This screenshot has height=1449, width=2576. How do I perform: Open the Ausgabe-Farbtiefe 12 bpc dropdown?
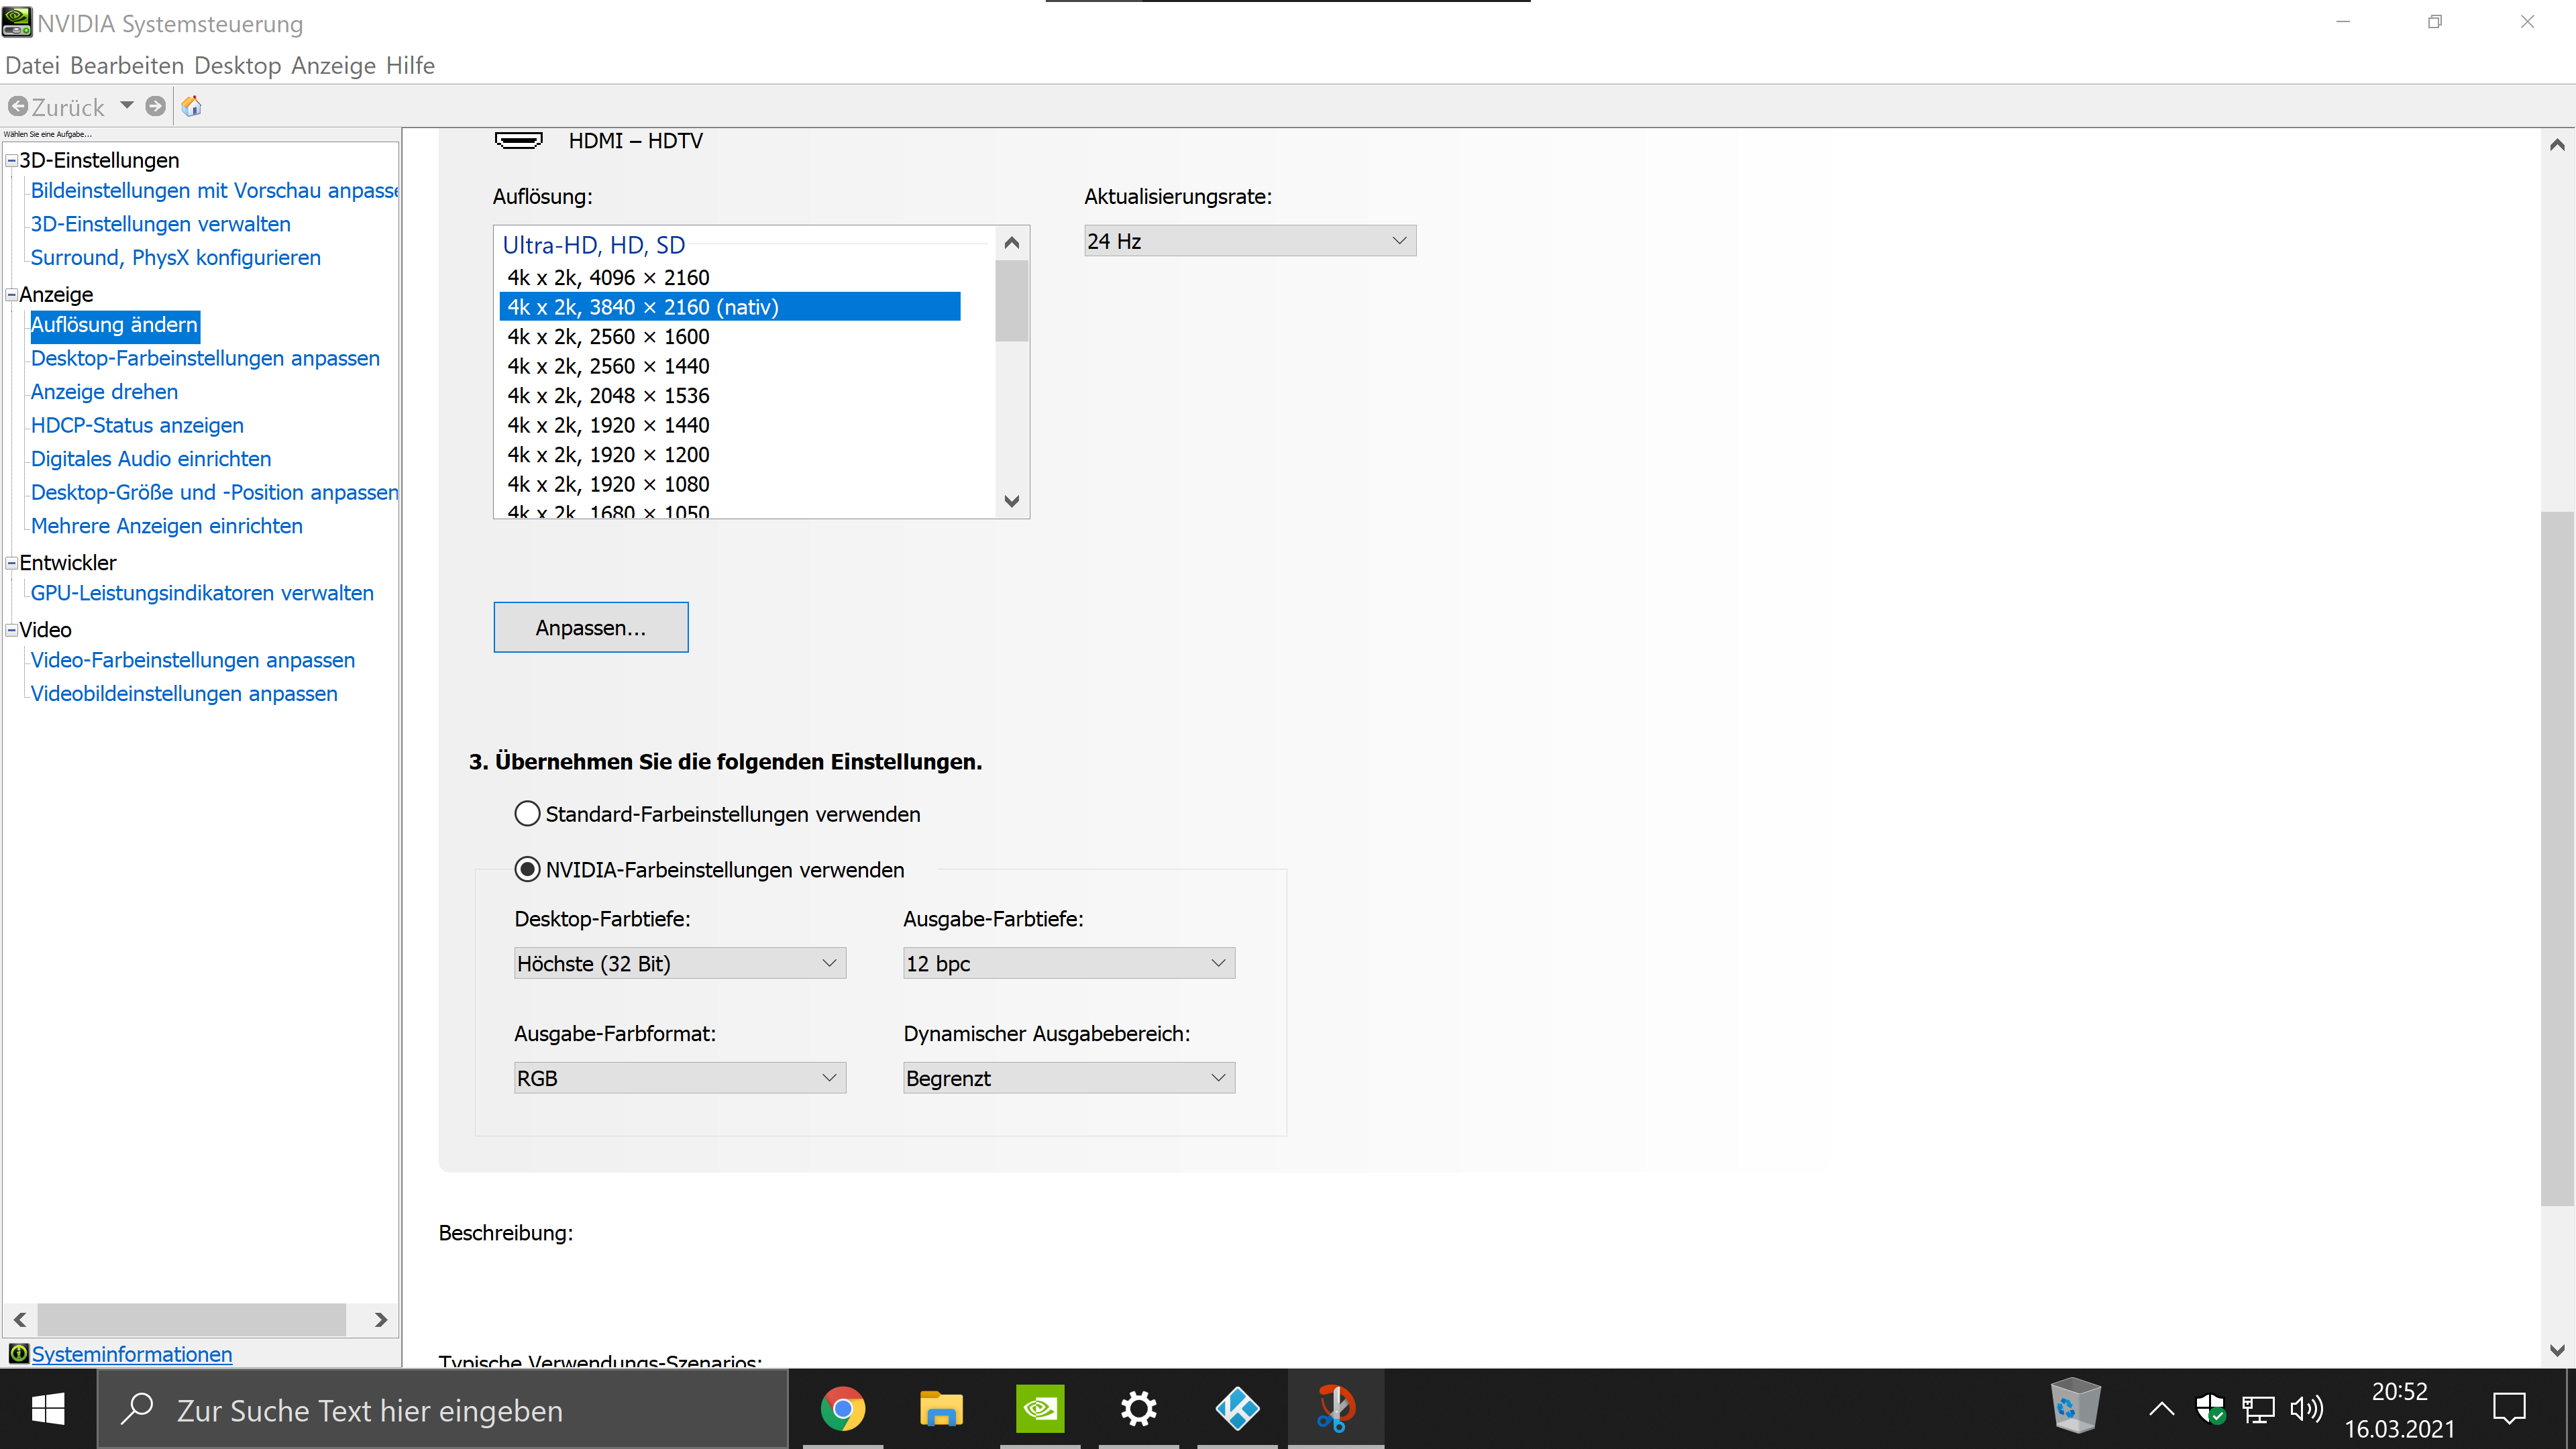pyautogui.click(x=1068, y=964)
